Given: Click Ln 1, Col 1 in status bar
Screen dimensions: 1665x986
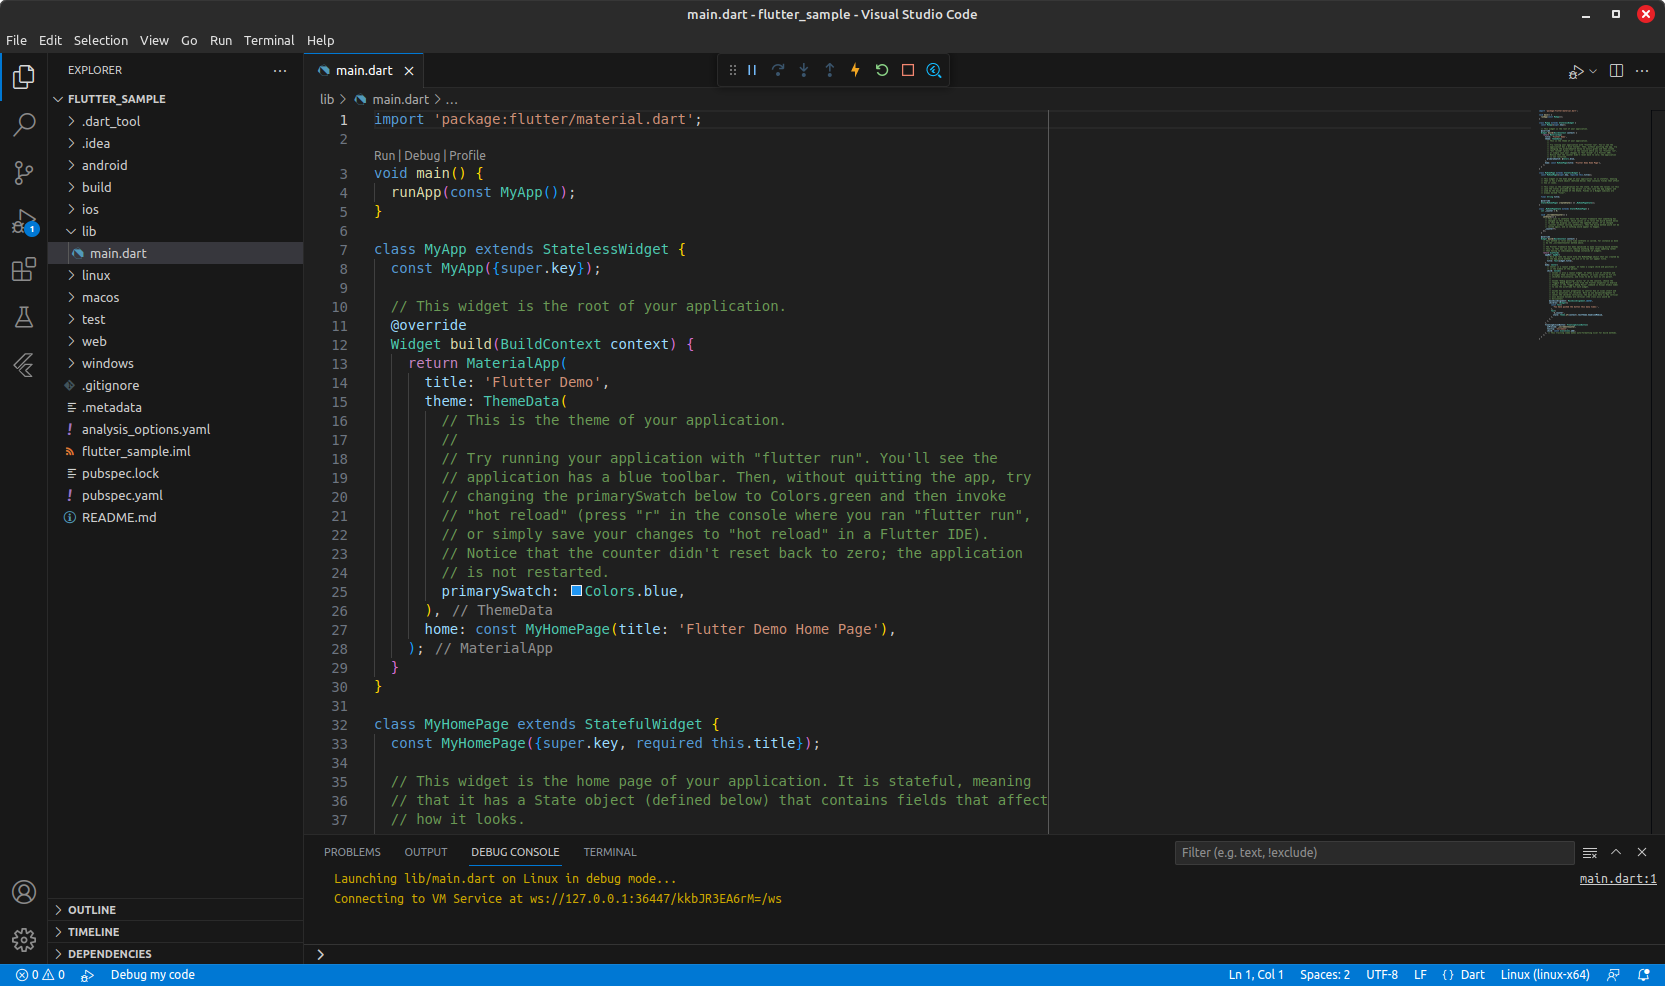Looking at the screenshot, I should (1256, 975).
